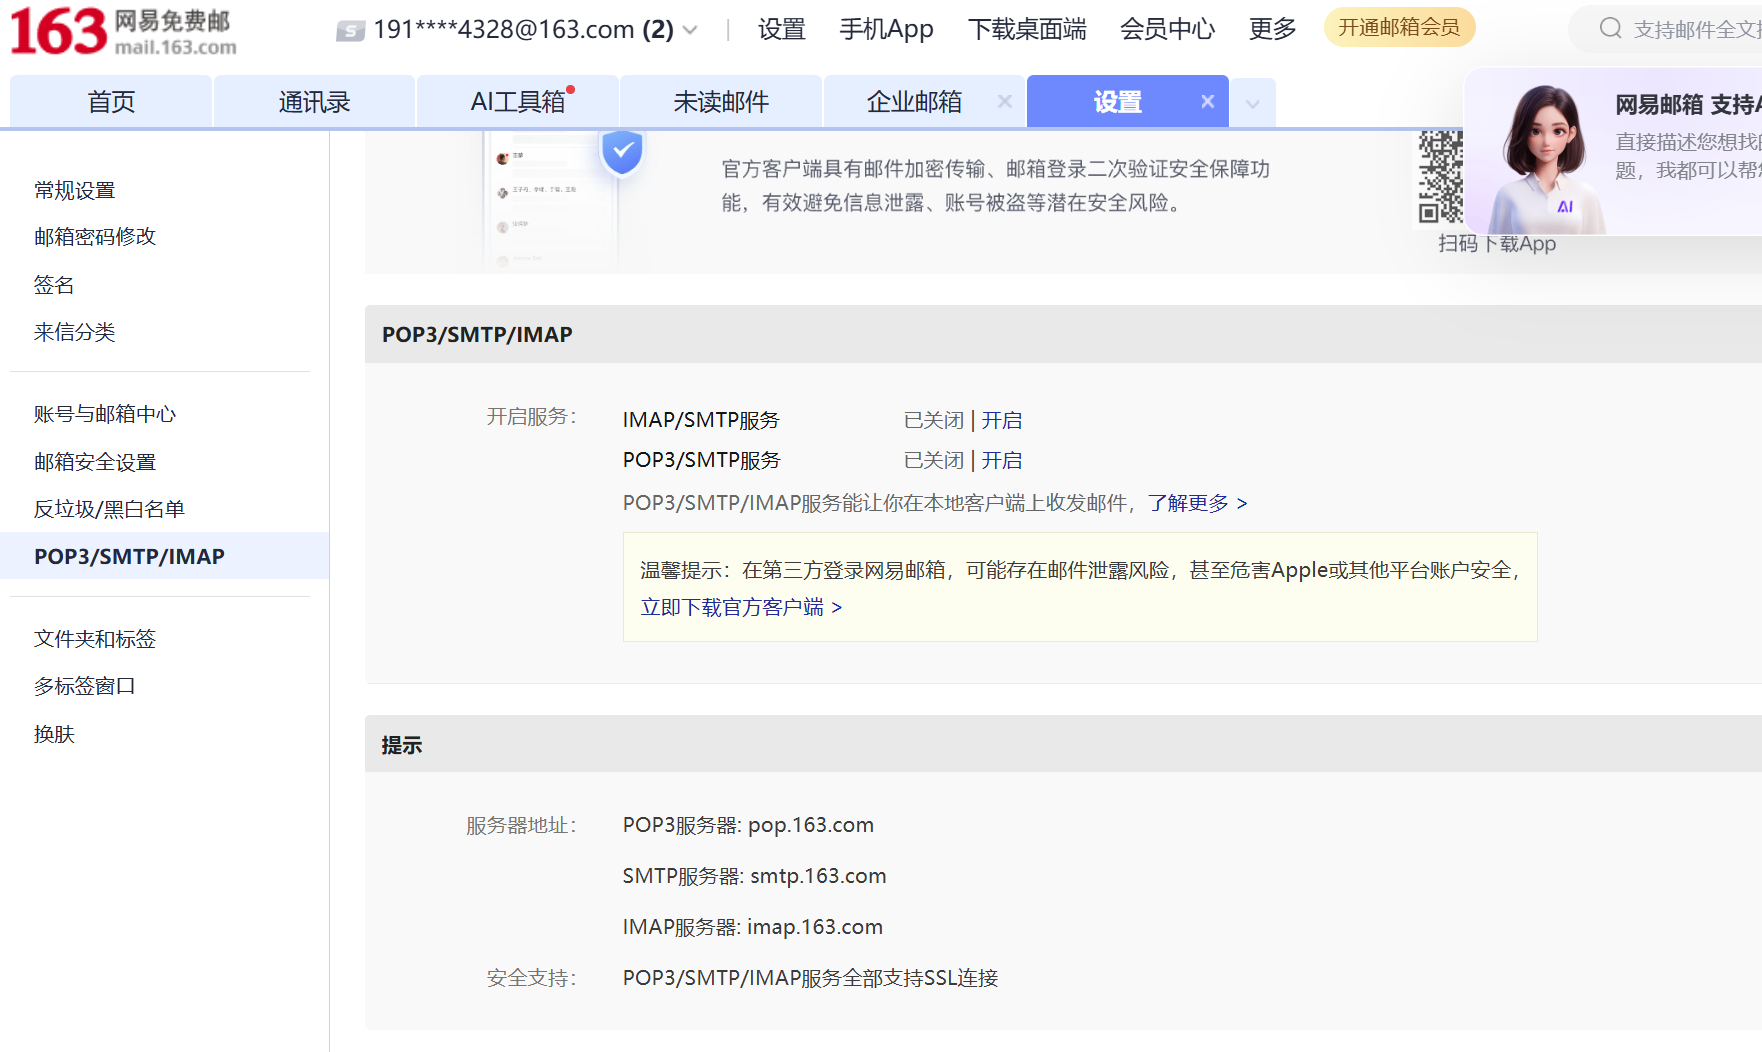Click the account envelope icon beside the email address

pos(350,31)
